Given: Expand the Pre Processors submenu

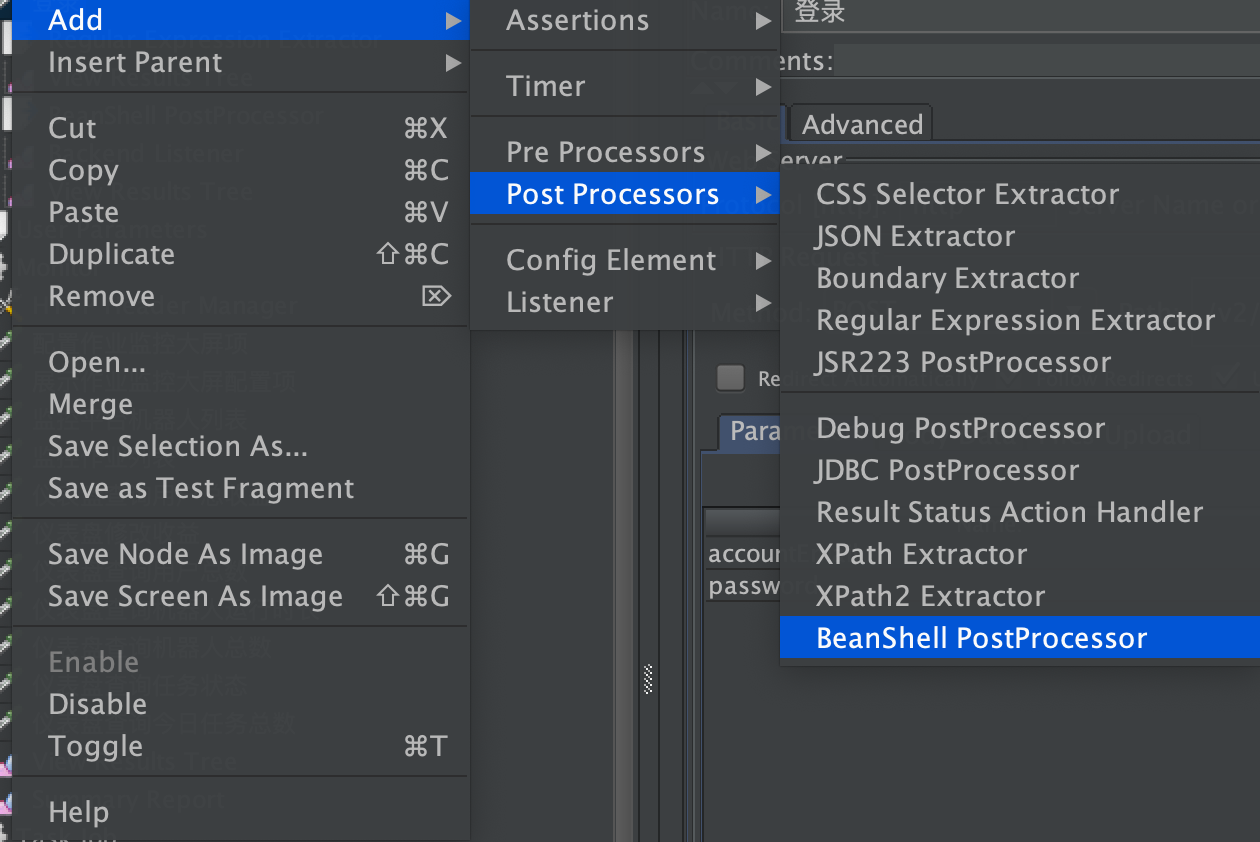Looking at the screenshot, I should pyautogui.click(x=625, y=152).
